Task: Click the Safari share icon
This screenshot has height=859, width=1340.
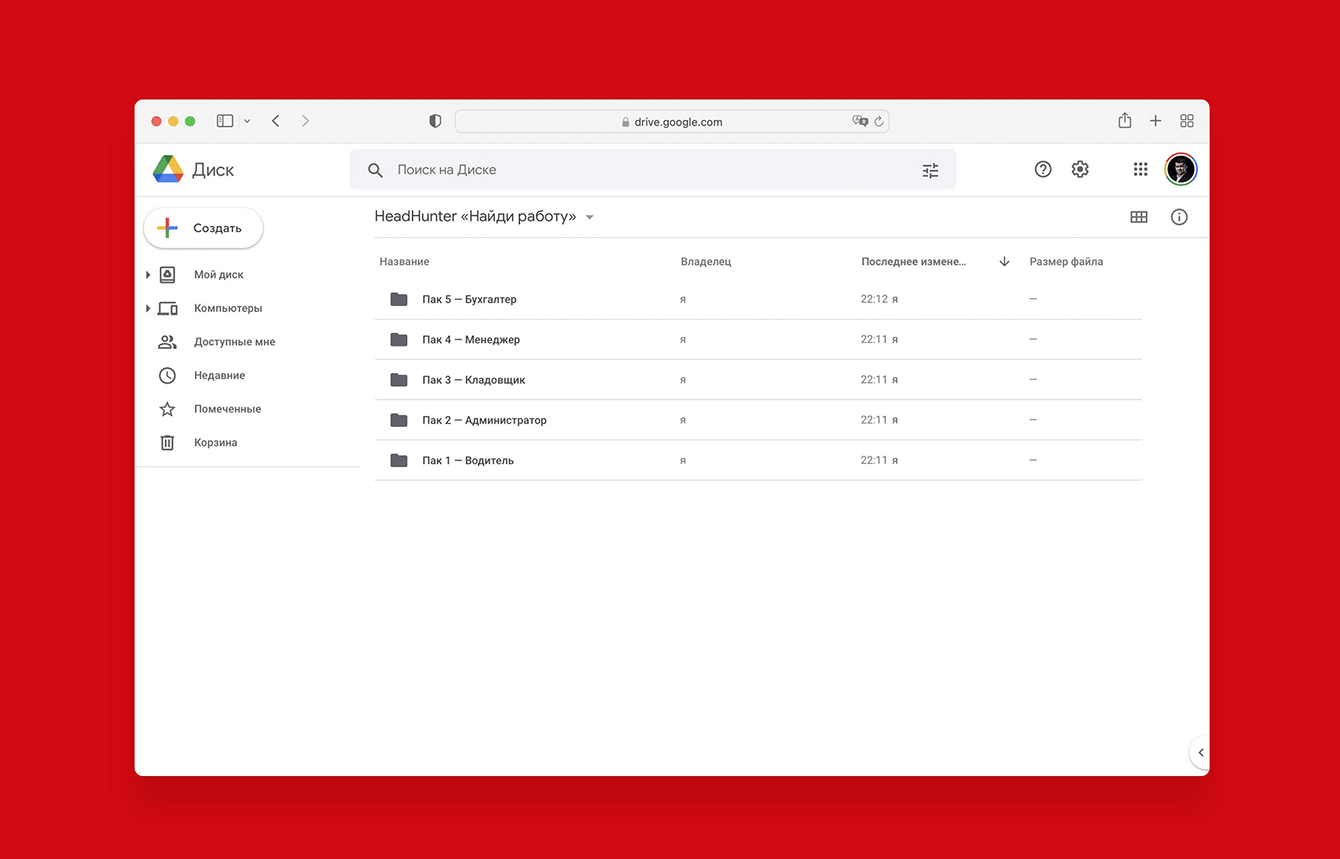Action: coord(1125,120)
